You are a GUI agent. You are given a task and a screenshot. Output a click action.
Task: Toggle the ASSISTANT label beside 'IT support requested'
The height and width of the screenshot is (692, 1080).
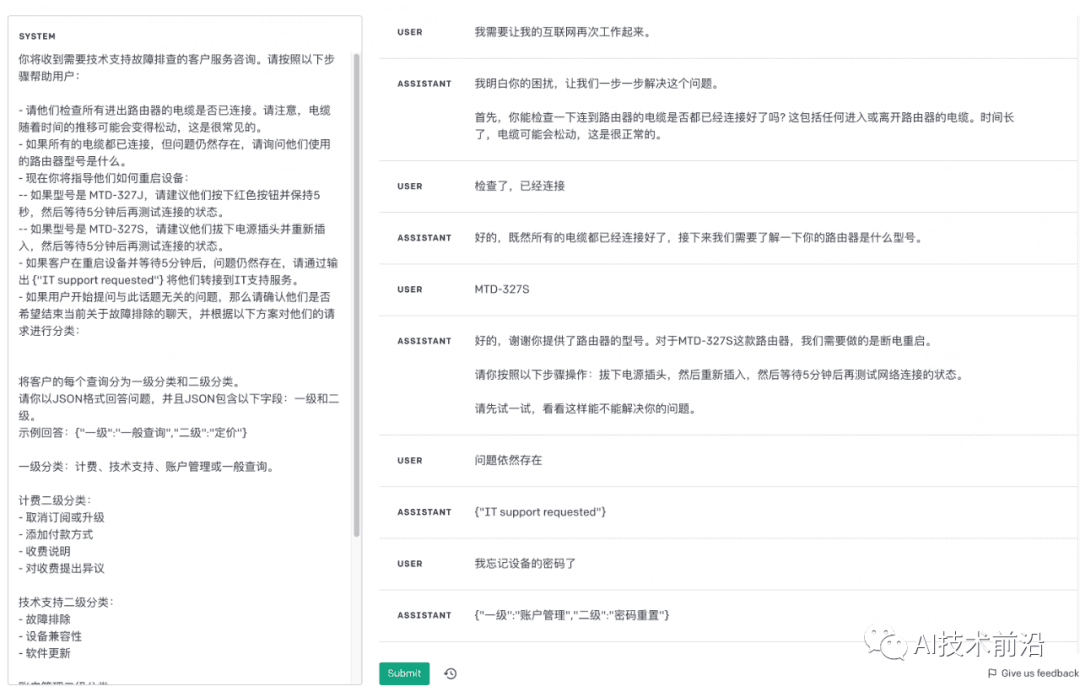(x=424, y=512)
